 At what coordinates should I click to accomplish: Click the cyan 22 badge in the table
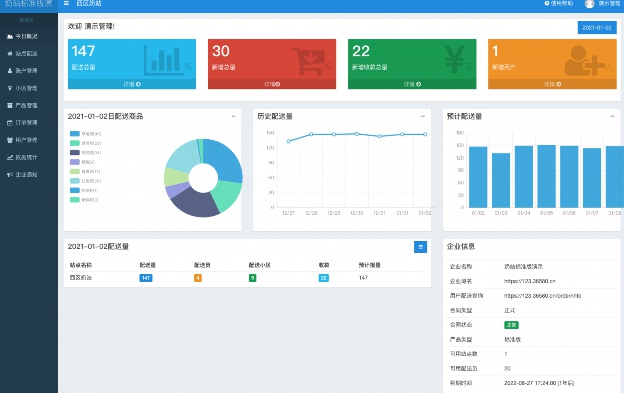(324, 278)
